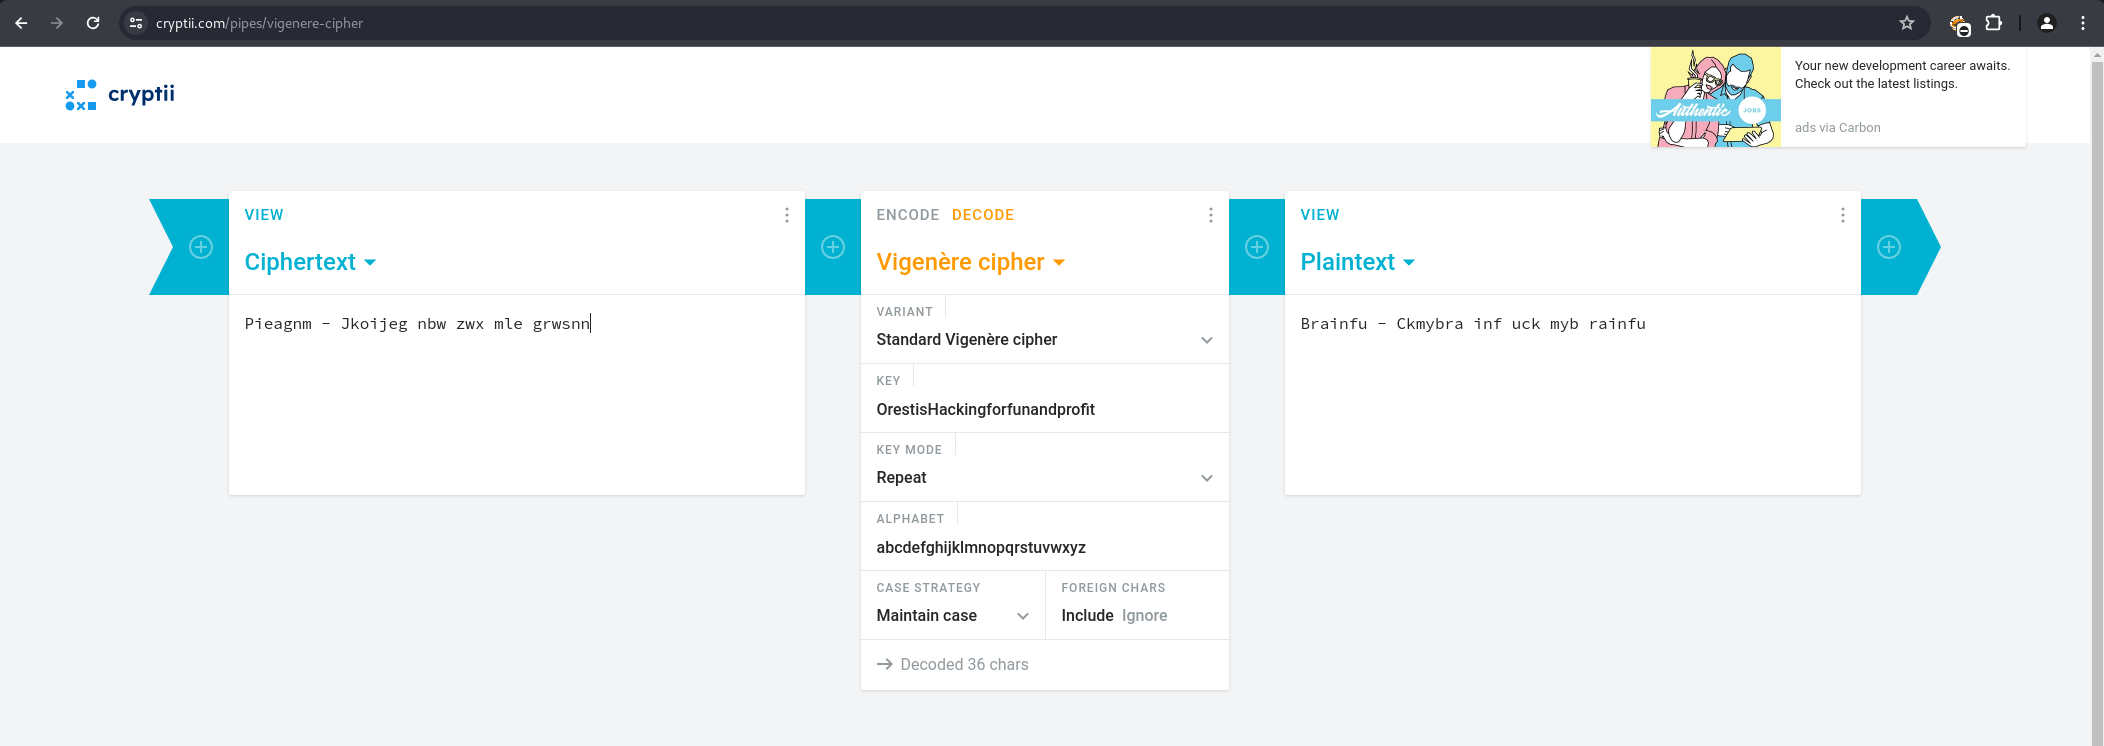Viewport: 2104px width, 746px height.
Task: Click the cryptii logo icon
Action: tap(81, 95)
